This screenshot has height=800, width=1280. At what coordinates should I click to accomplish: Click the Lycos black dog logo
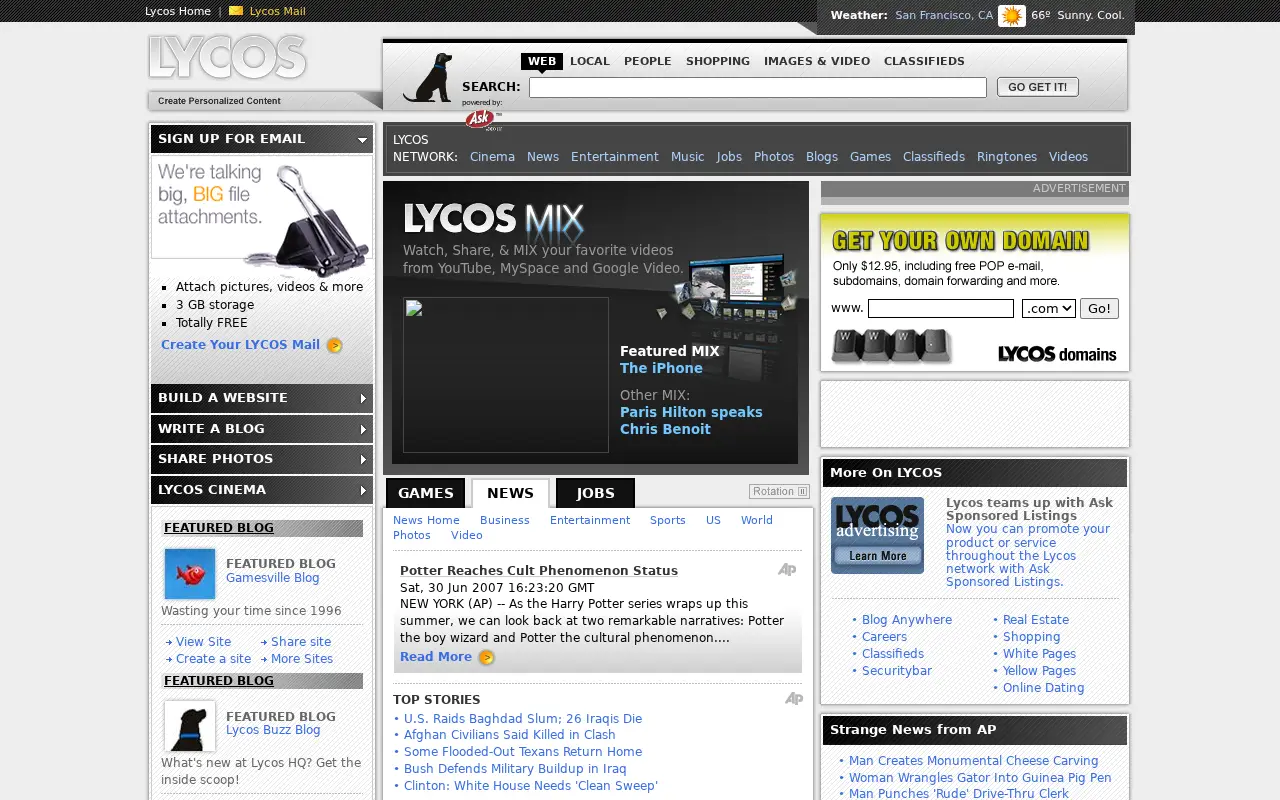428,78
